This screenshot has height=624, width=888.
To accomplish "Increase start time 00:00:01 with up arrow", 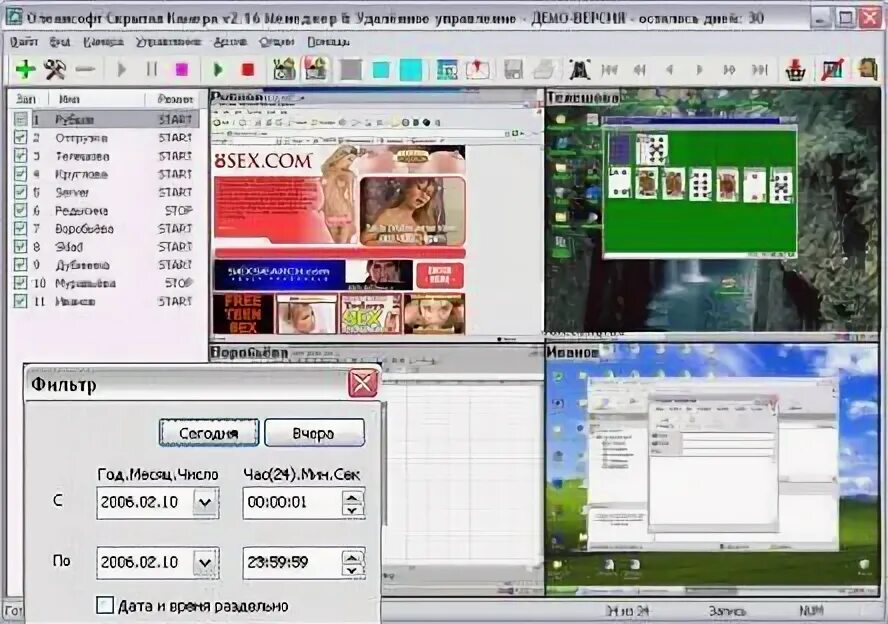I will click(x=352, y=497).
